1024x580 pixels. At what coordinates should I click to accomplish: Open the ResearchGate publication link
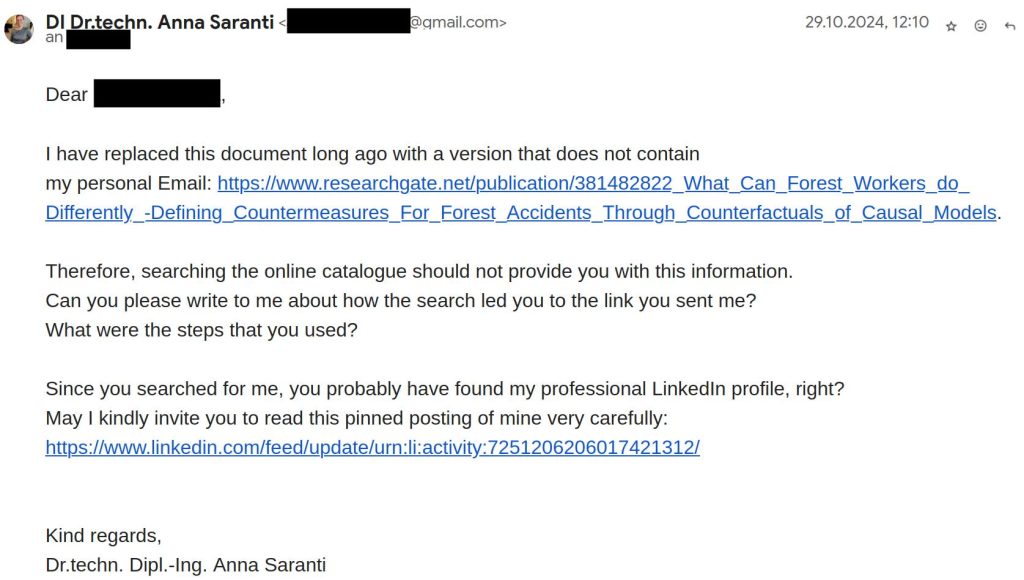click(x=593, y=183)
